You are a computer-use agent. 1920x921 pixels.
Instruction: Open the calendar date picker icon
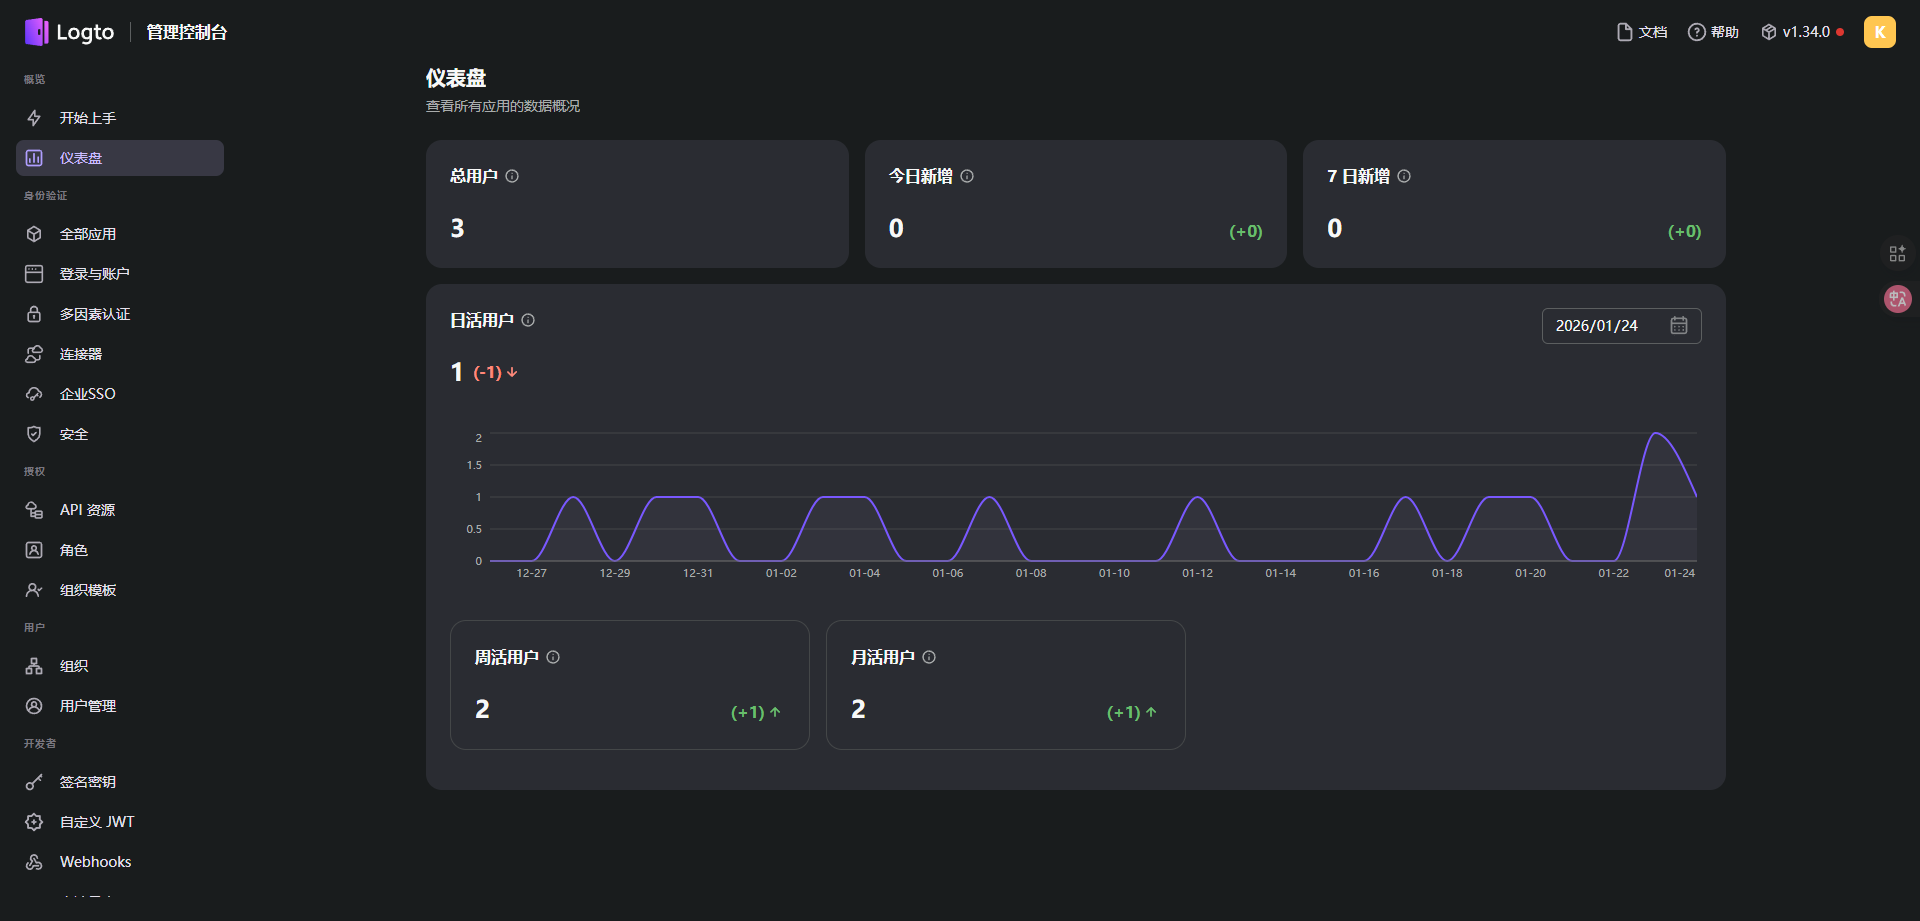pyautogui.click(x=1679, y=326)
